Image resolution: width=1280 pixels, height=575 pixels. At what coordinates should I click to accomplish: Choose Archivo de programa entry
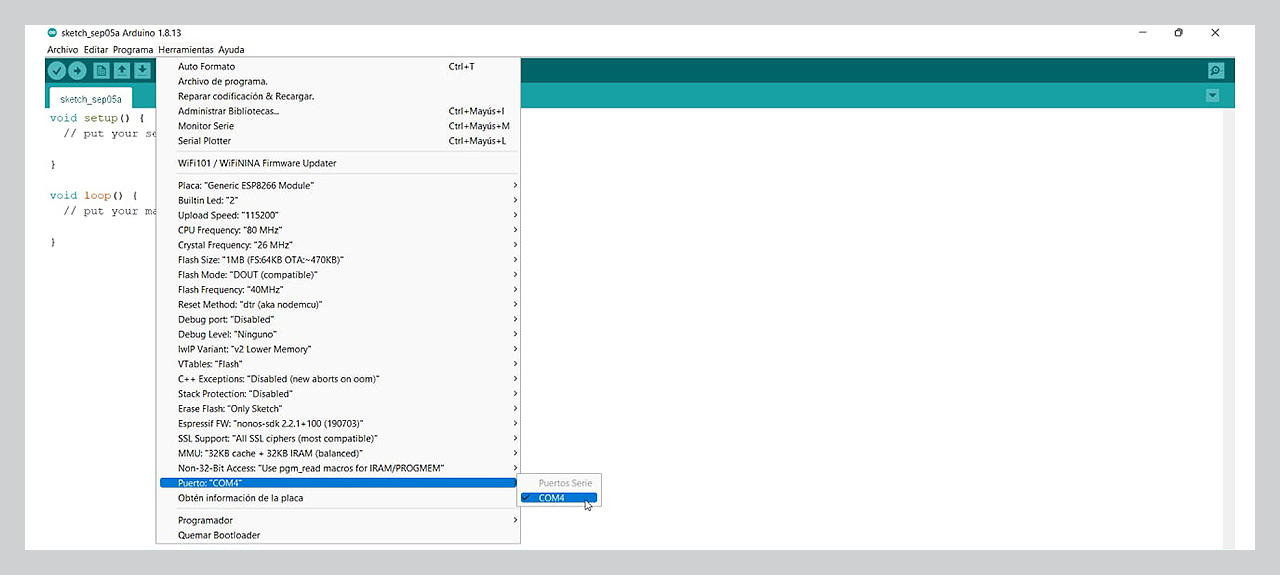click(338, 82)
